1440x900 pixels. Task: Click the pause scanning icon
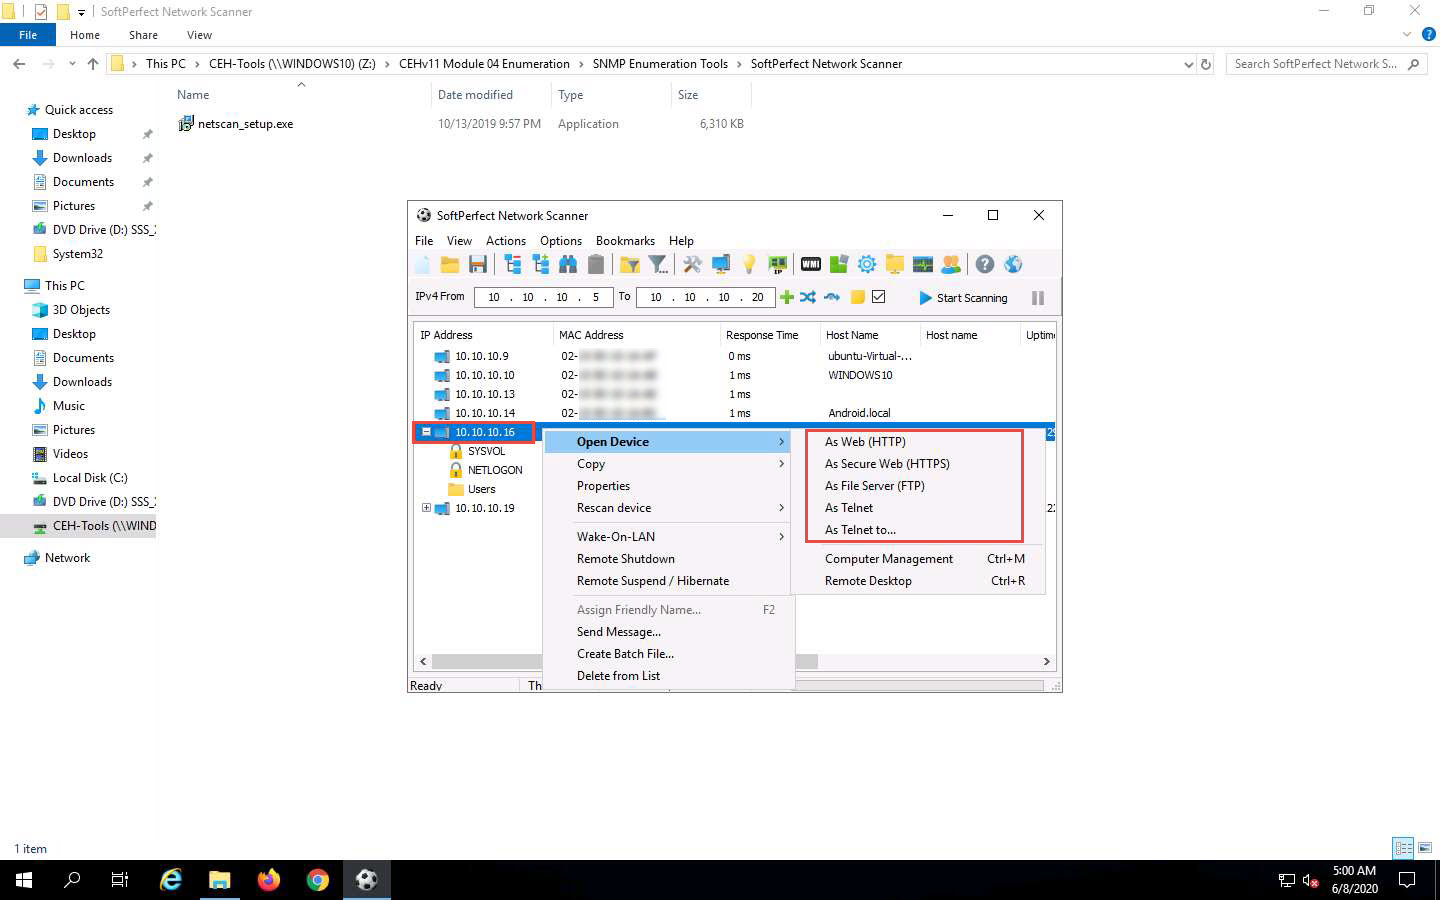[x=1038, y=298]
